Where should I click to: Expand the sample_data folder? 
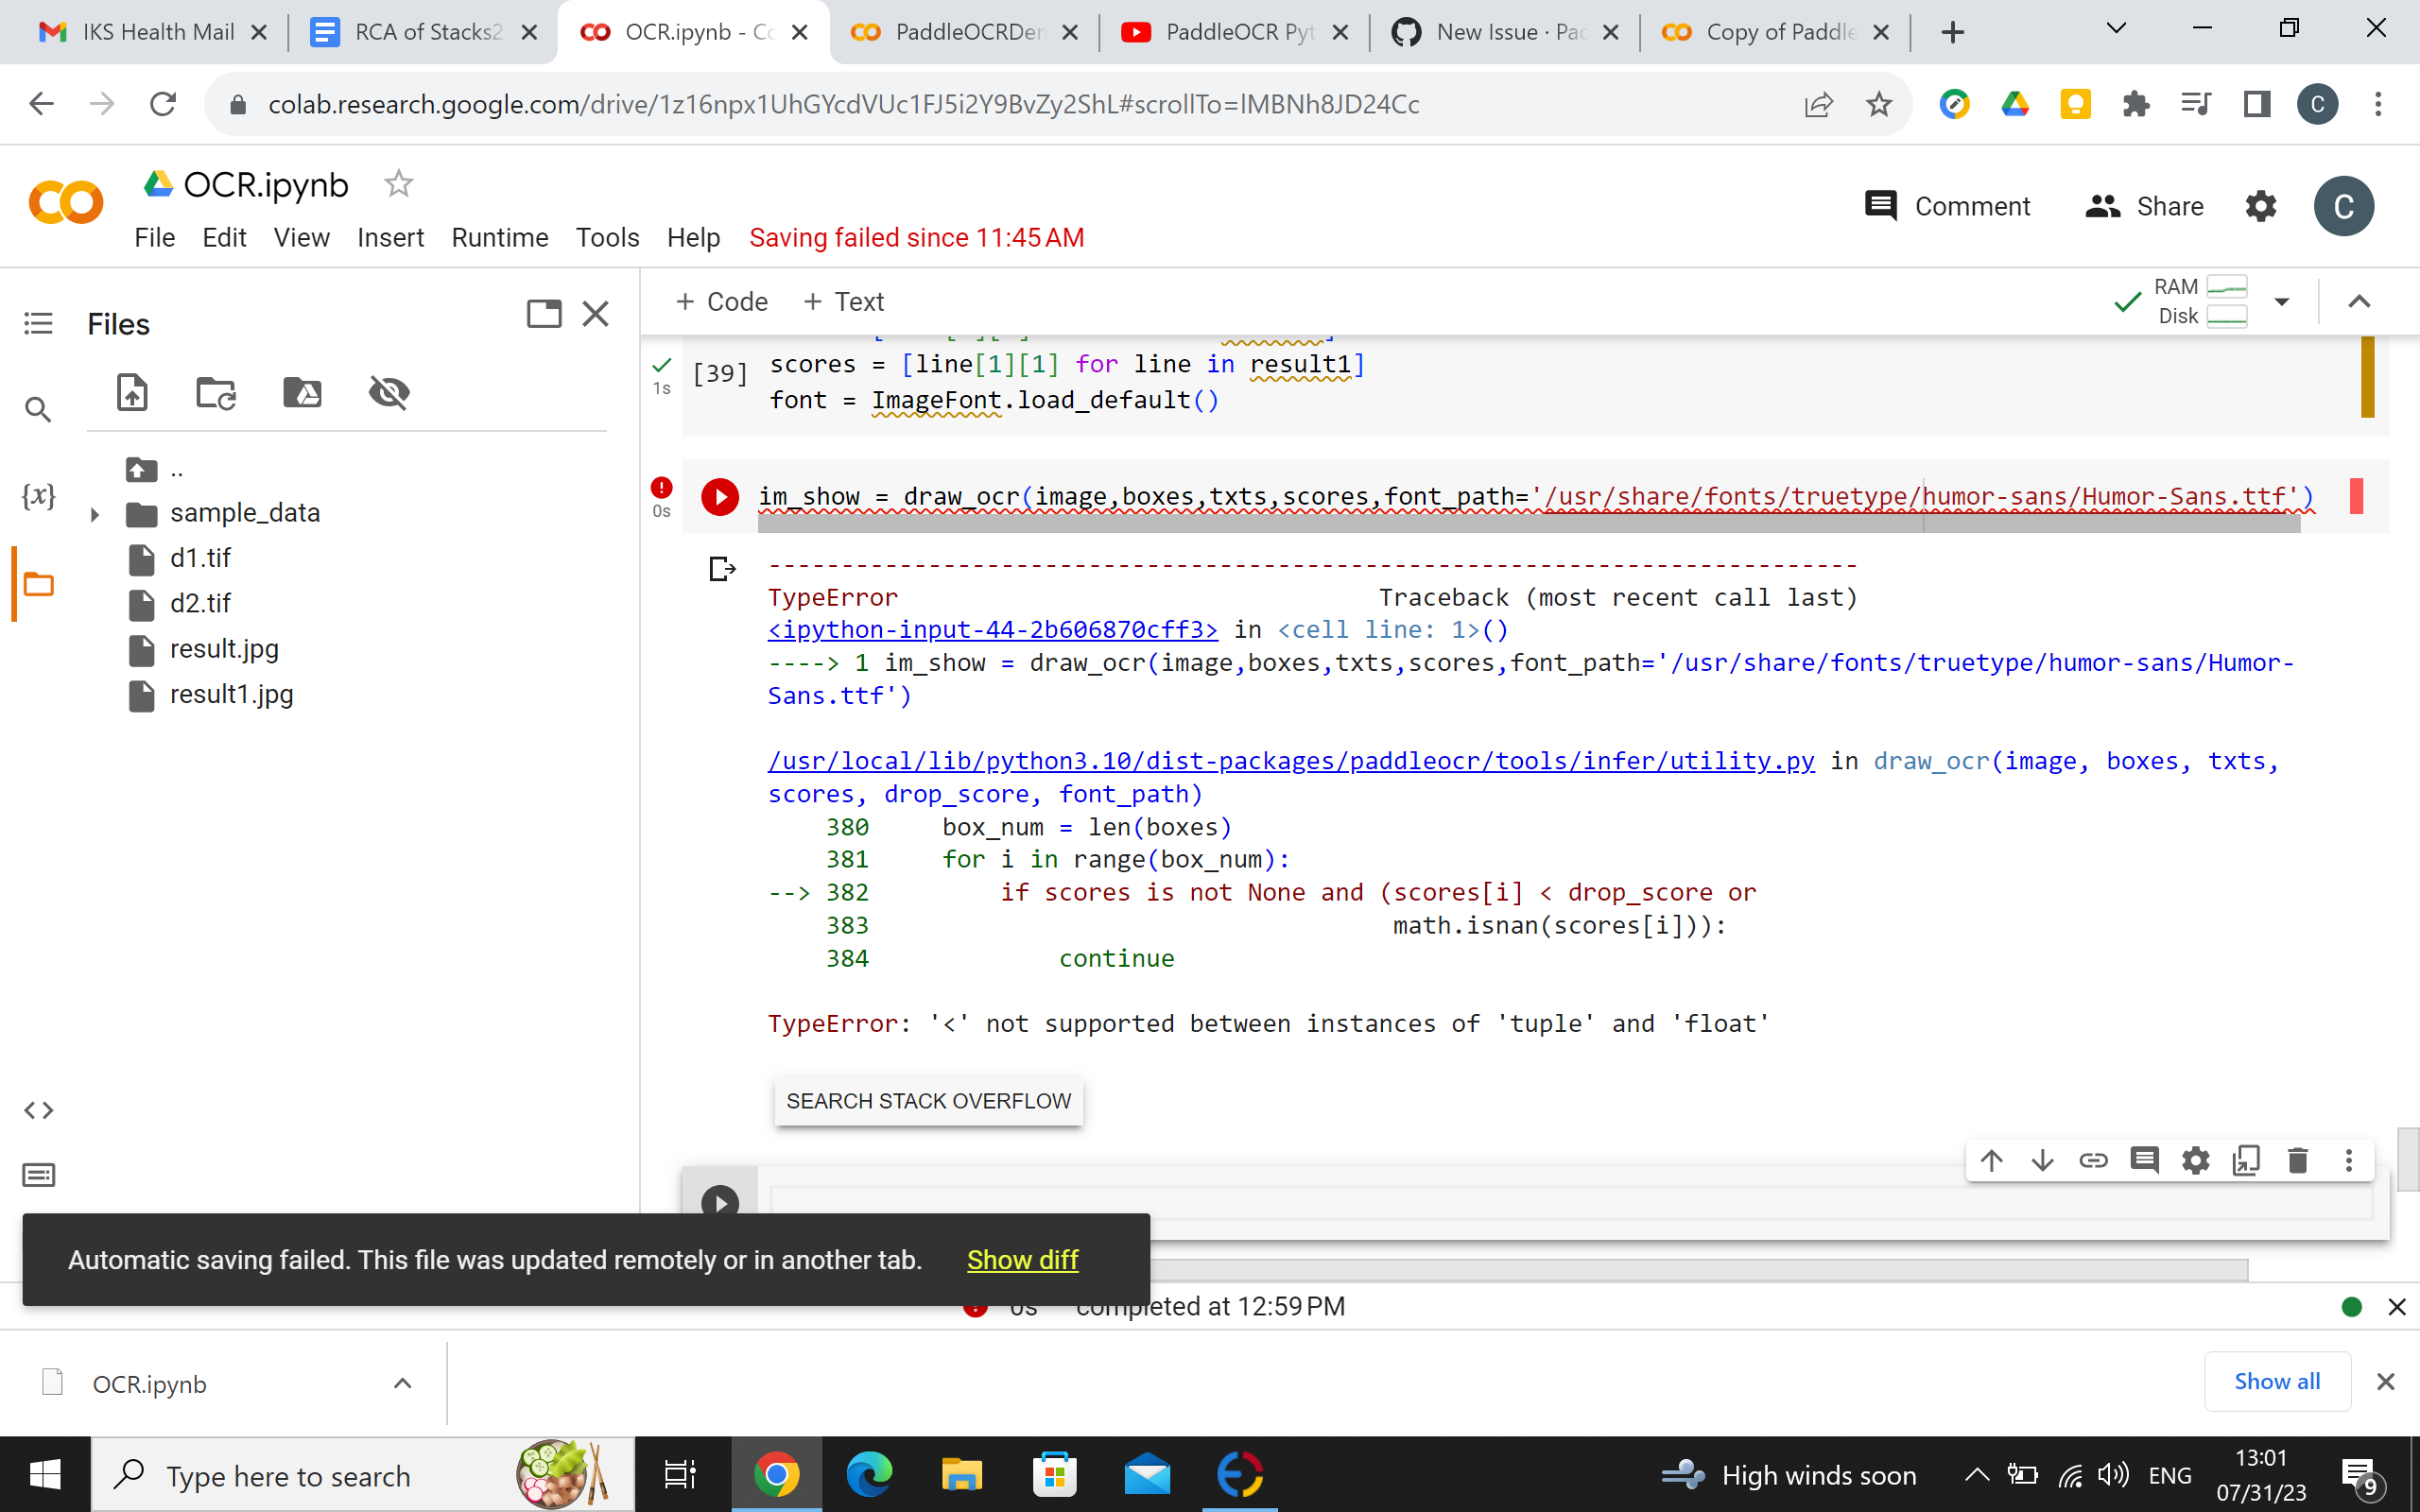pyautogui.click(x=95, y=513)
